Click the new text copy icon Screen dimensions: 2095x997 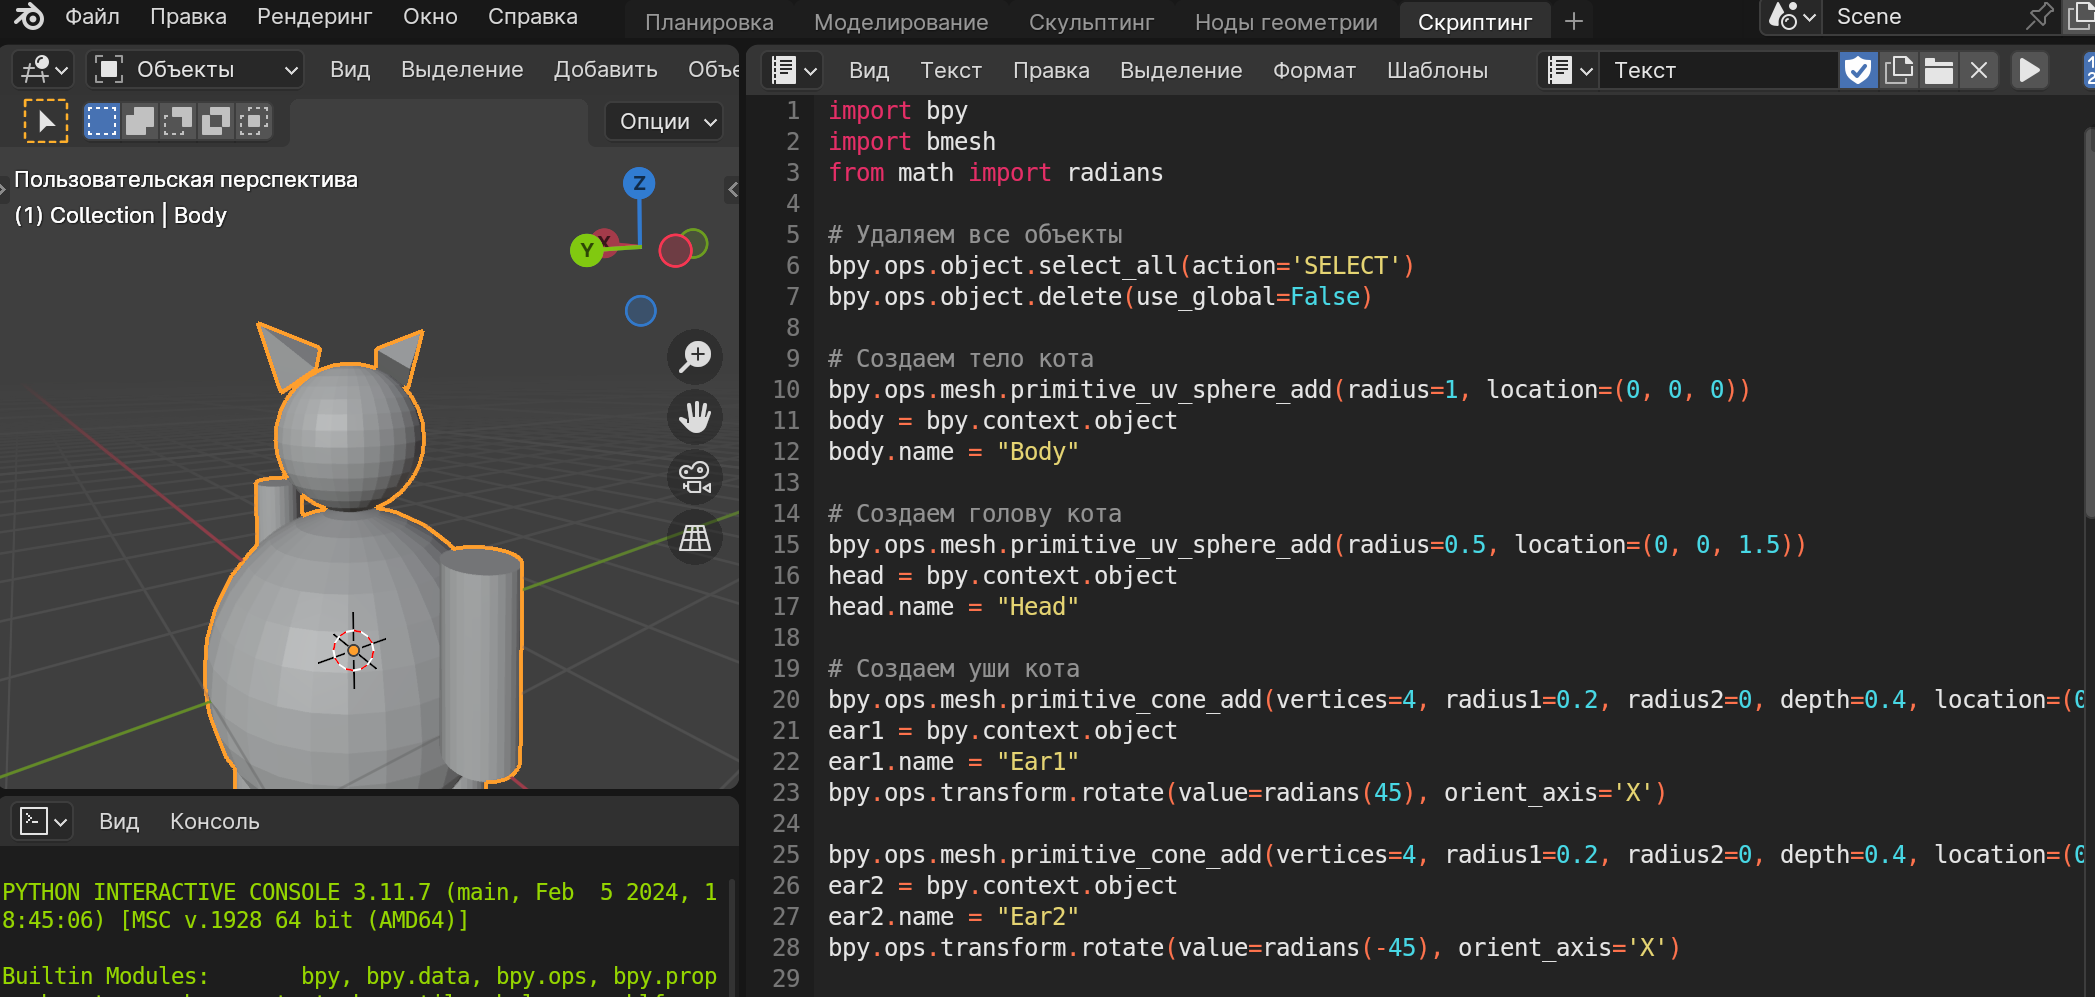1898,70
